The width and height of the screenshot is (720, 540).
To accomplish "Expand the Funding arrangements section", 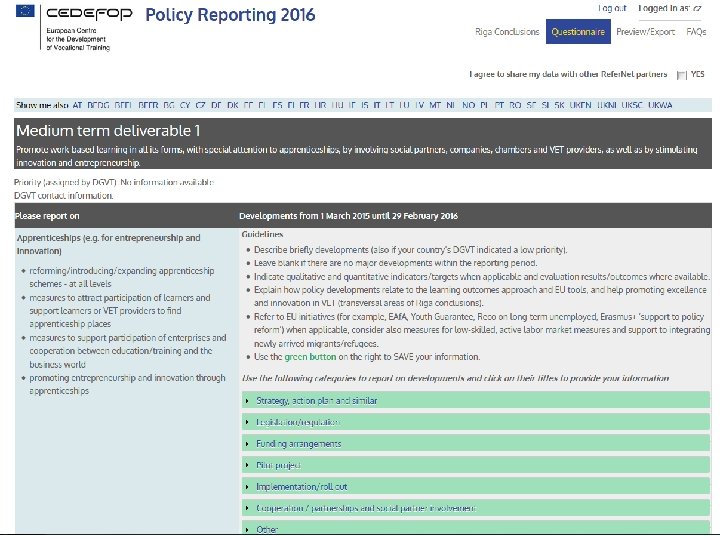I will [x=476, y=444].
